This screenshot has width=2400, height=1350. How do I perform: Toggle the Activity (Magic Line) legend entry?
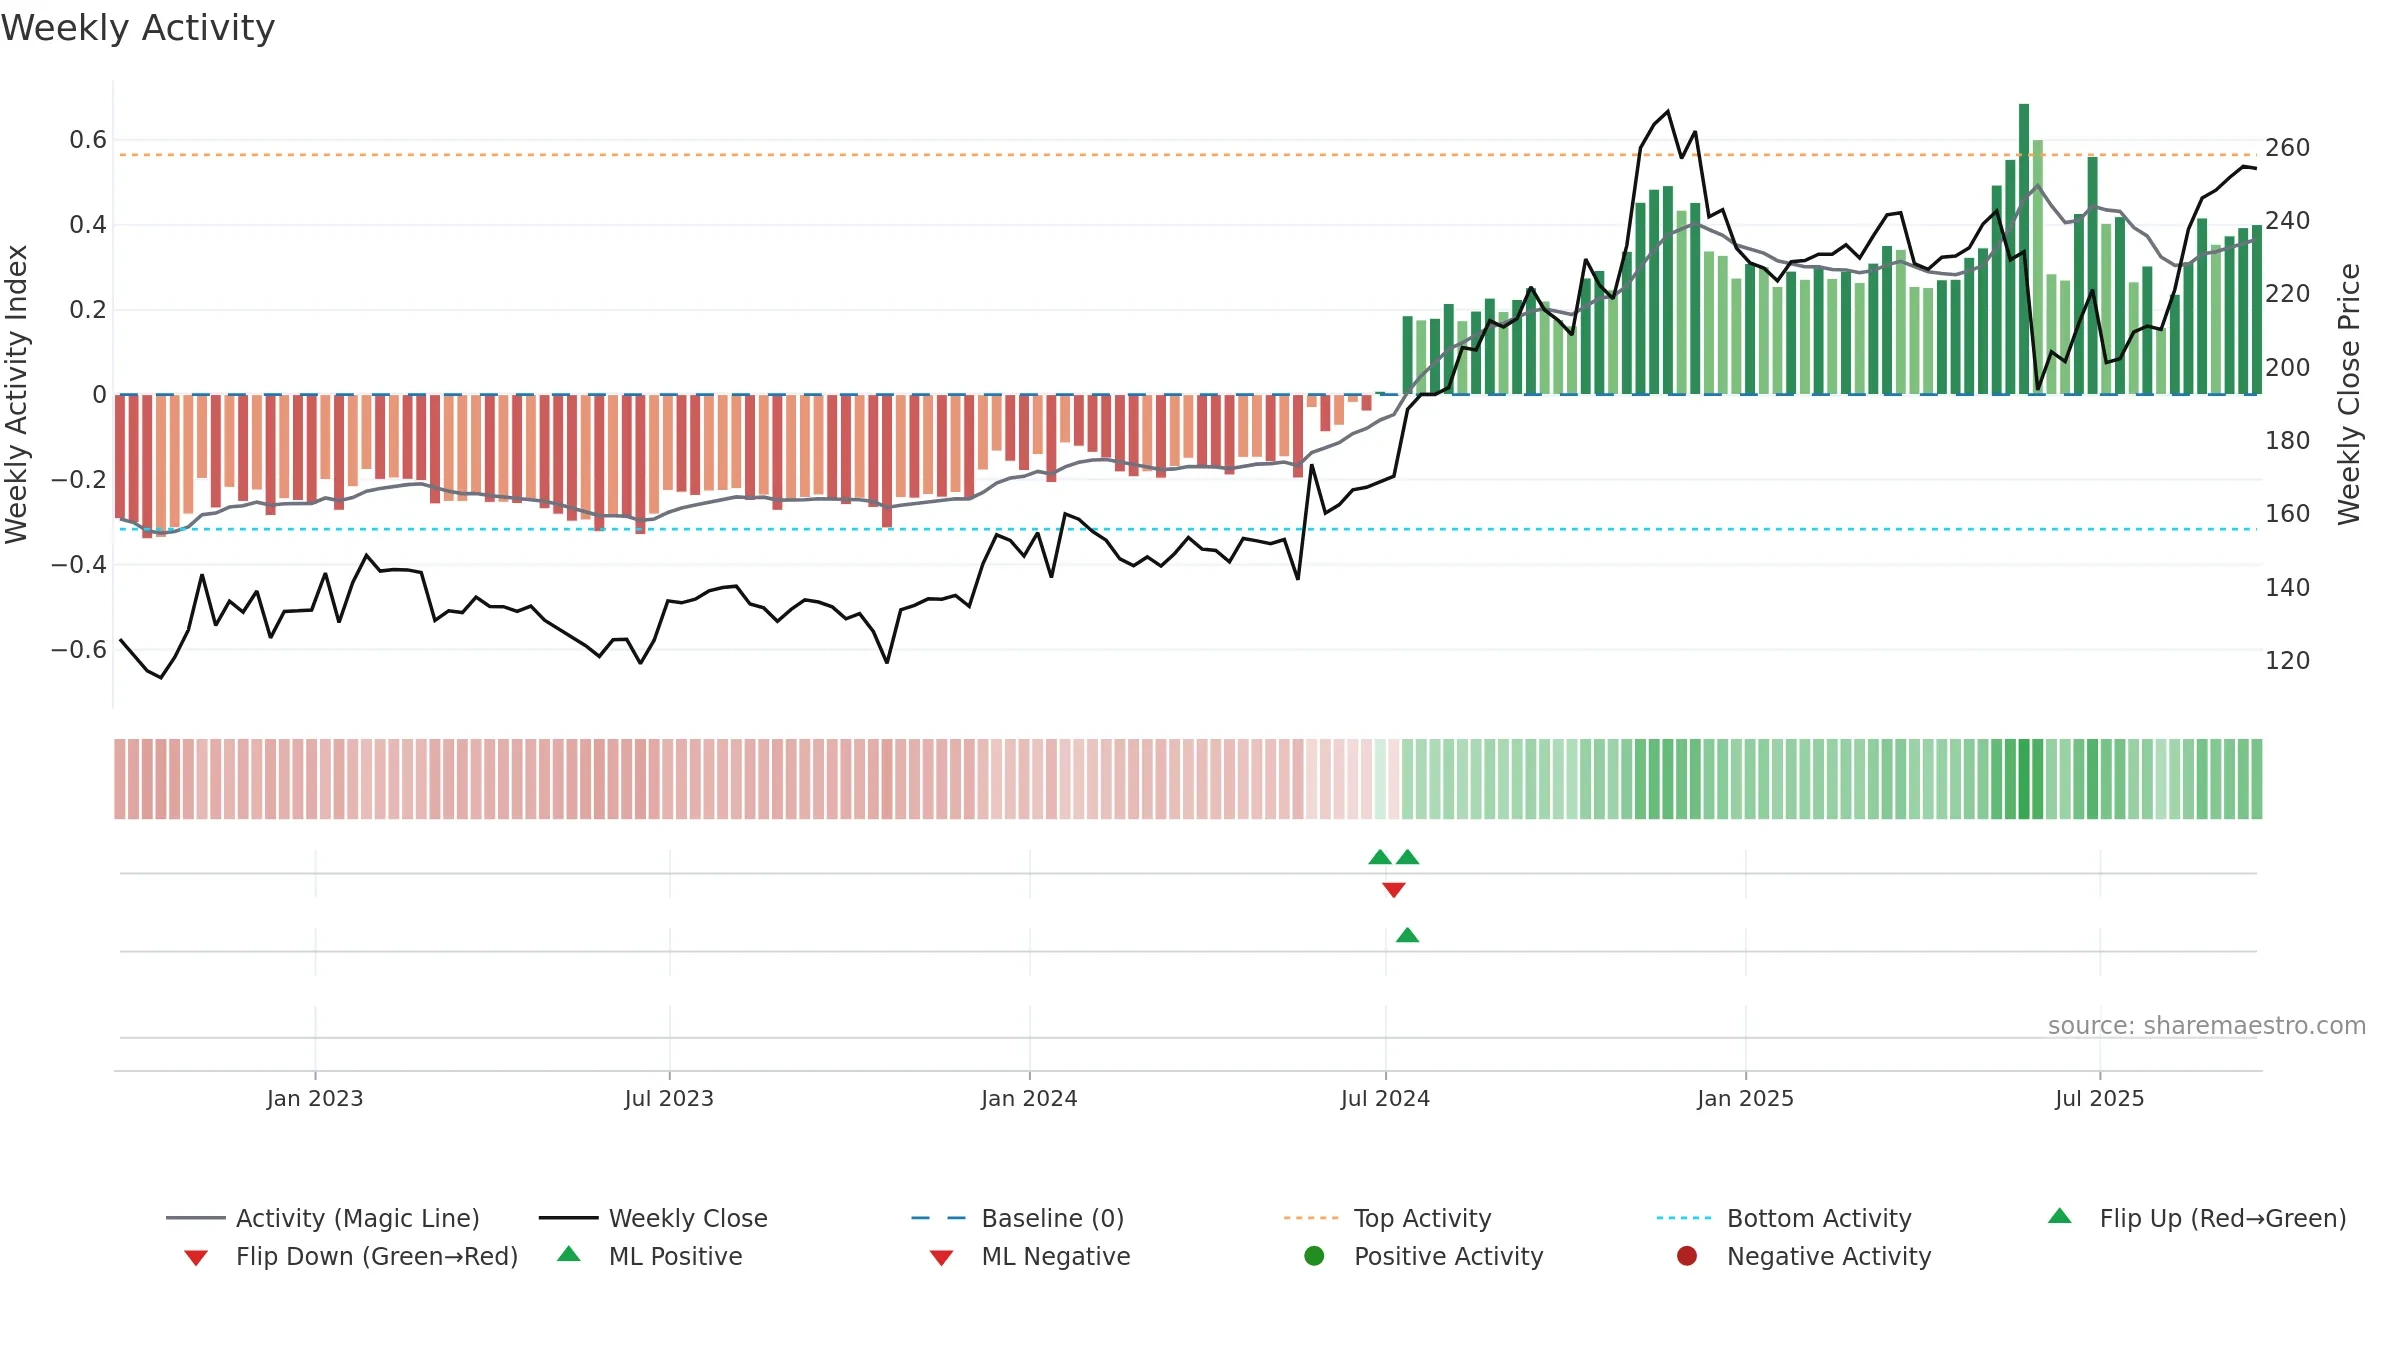(x=323, y=1218)
